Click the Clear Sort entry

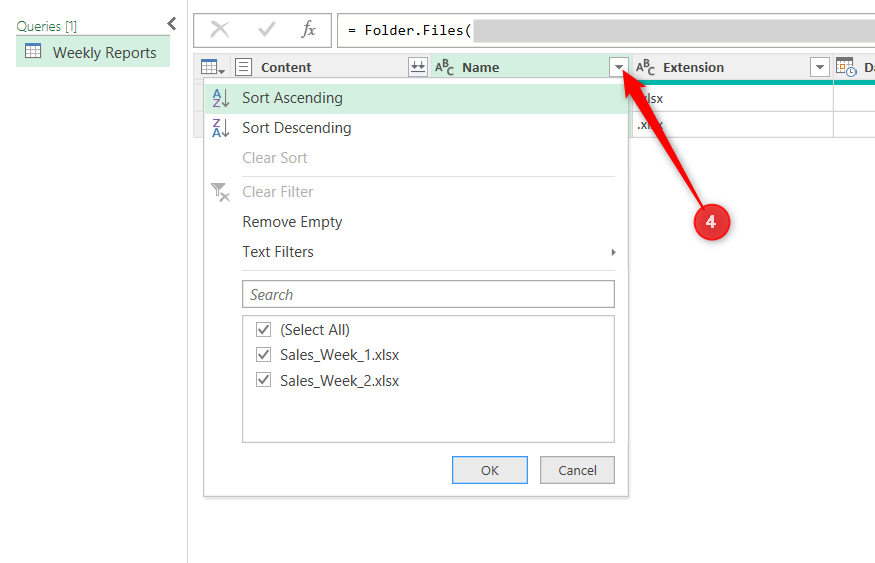[x=416, y=158]
